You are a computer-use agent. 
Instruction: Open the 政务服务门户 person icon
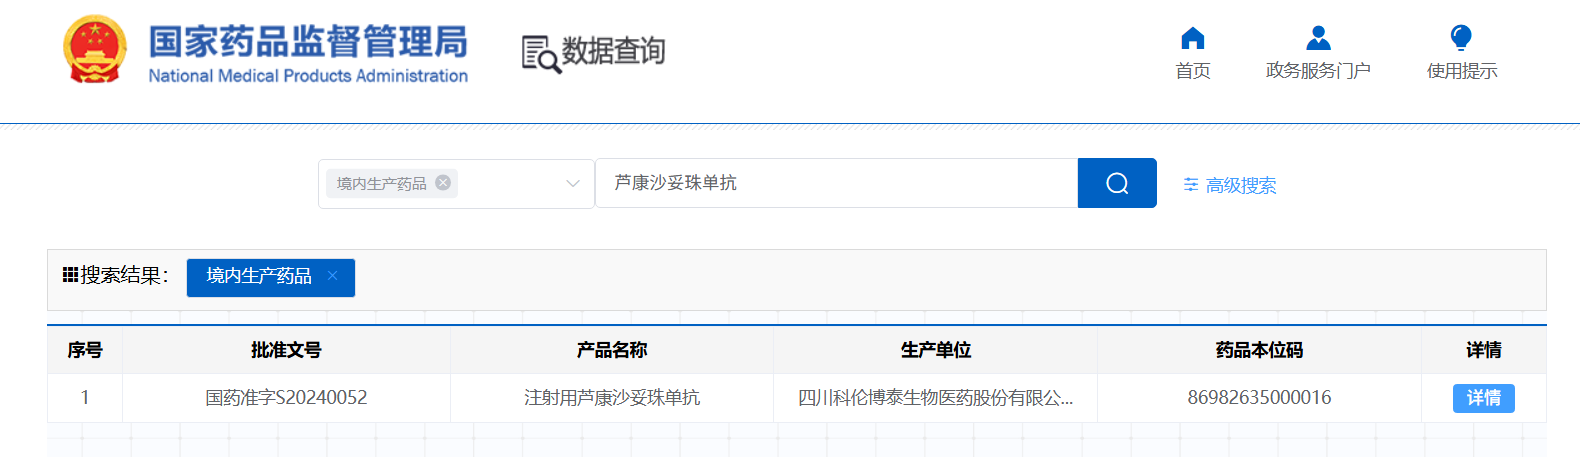point(1319,38)
